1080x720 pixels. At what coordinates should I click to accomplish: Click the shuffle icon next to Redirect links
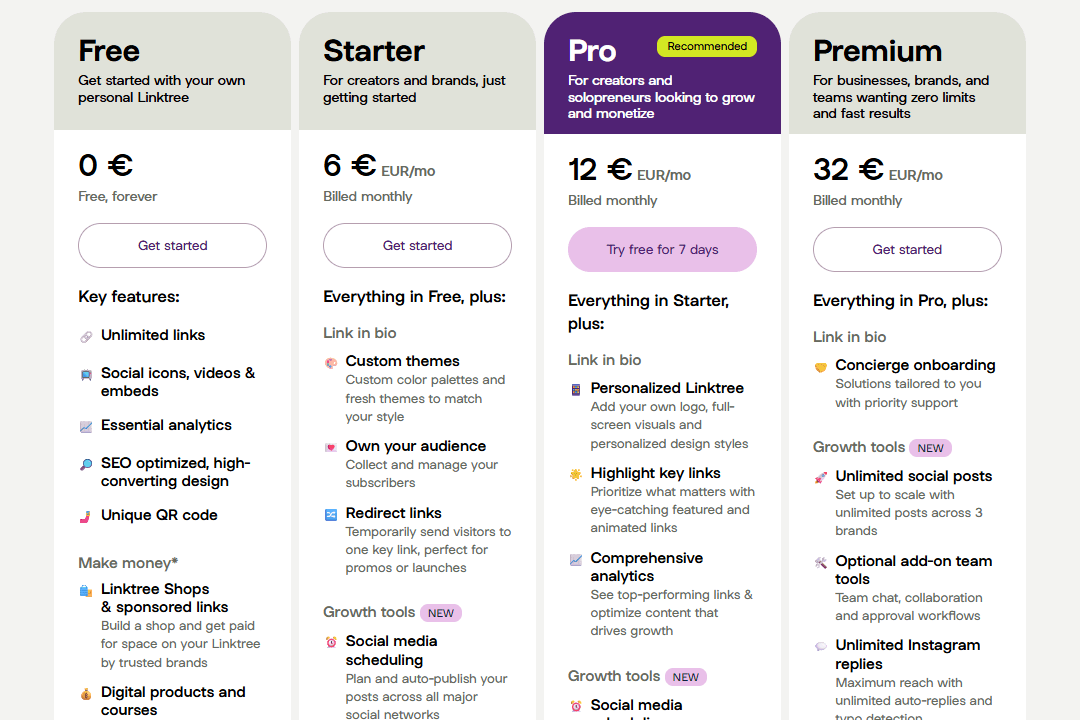(x=330, y=513)
